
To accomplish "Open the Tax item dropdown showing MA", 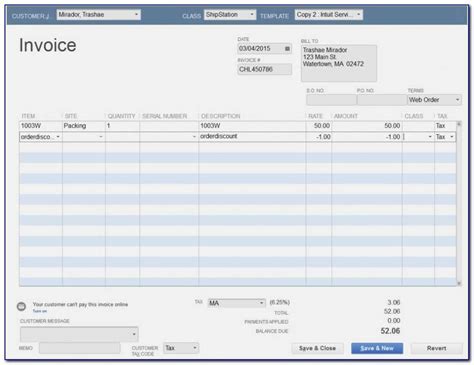I will (x=236, y=303).
